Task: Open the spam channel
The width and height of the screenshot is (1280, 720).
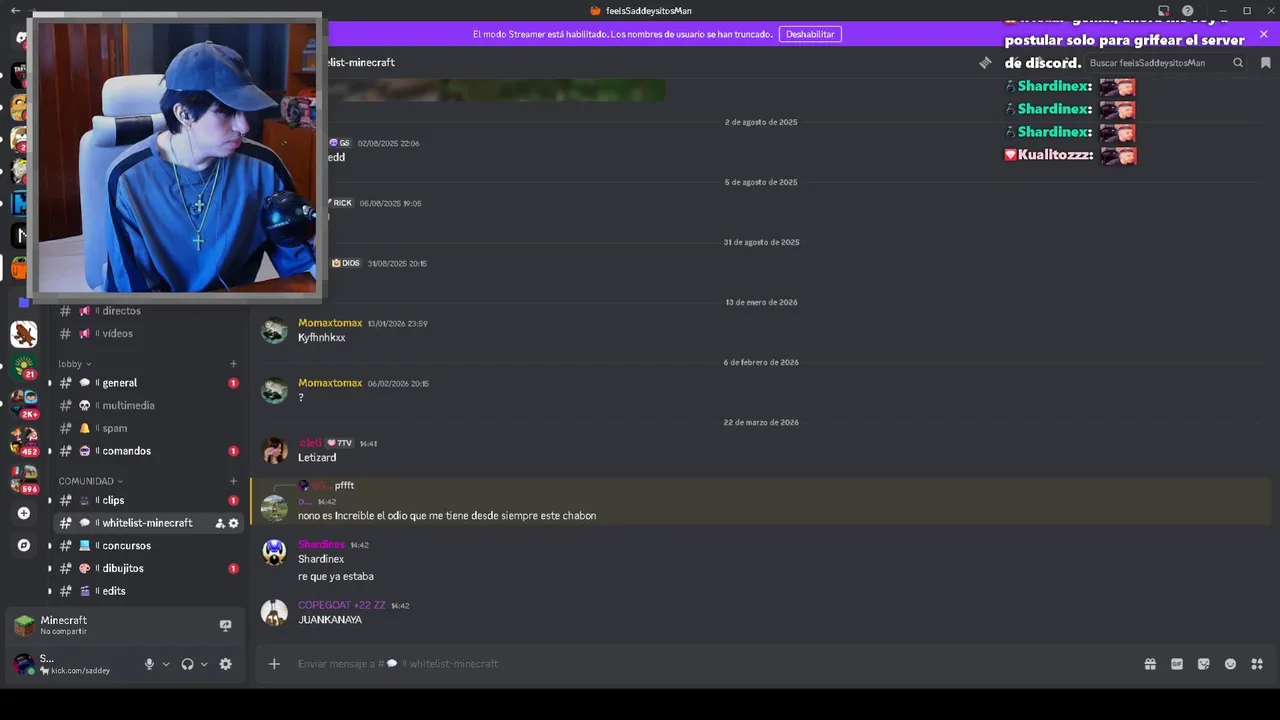Action: point(147,428)
